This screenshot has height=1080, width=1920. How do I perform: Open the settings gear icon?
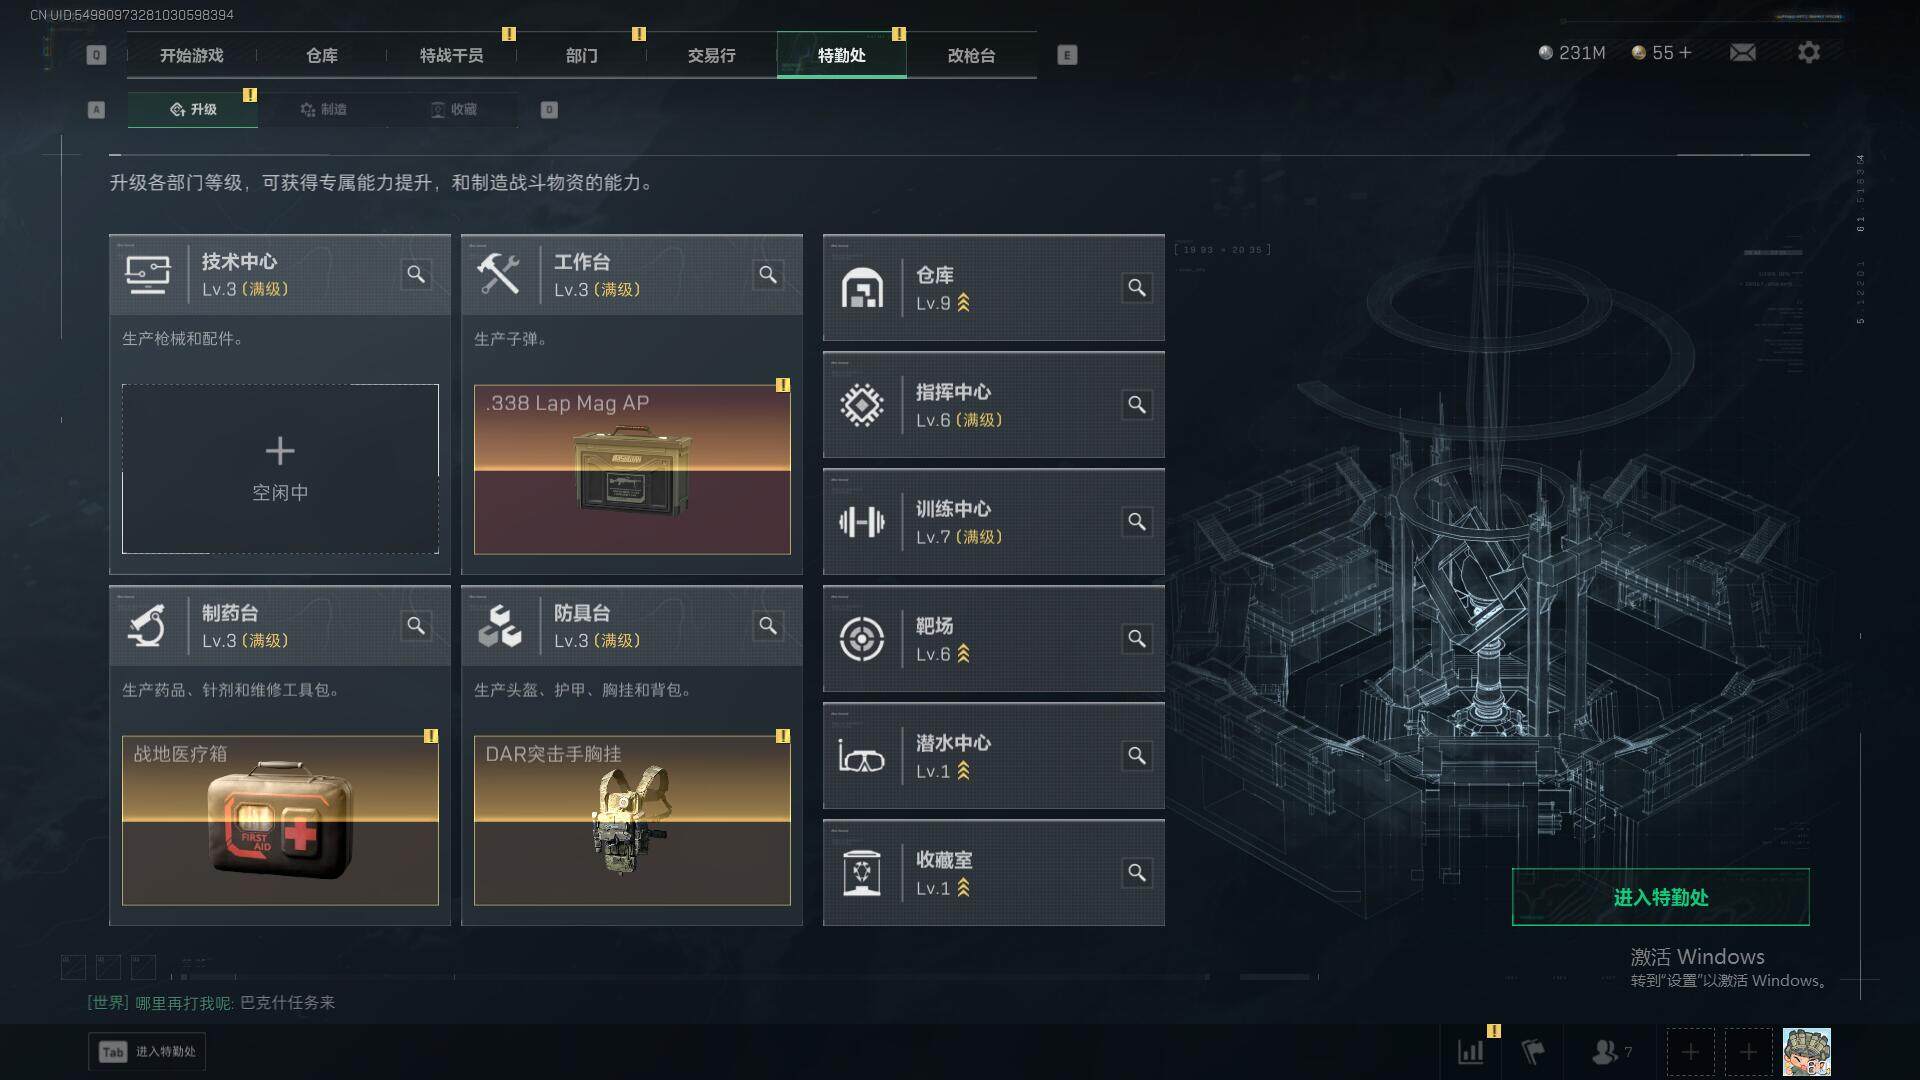coord(1808,52)
